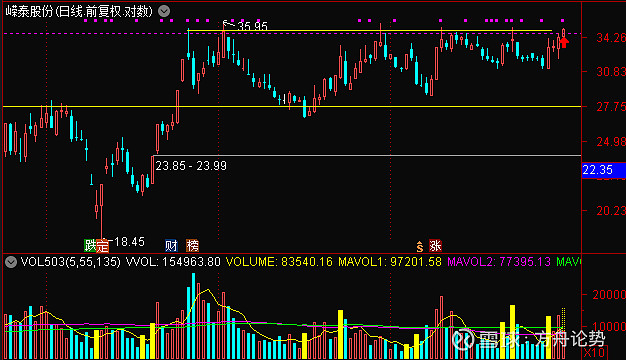
Task: Click the red 定 event marker icon
Action: pyautogui.click(x=103, y=246)
